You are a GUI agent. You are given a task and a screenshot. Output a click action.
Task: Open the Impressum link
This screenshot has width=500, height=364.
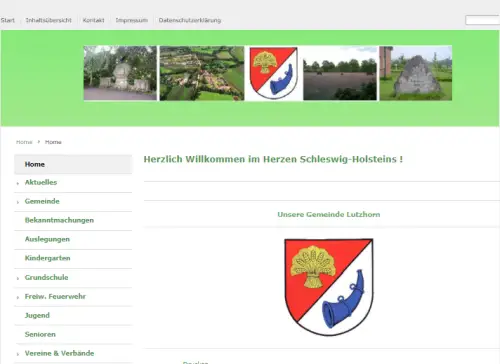(x=132, y=20)
